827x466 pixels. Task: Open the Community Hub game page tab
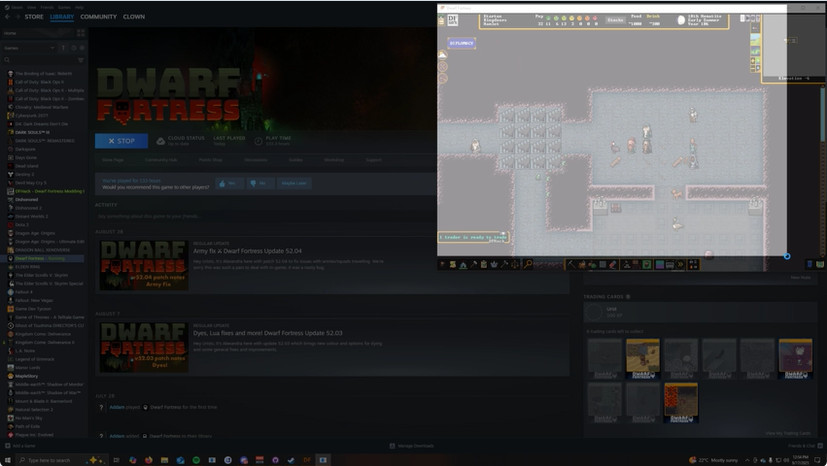[x=161, y=160]
